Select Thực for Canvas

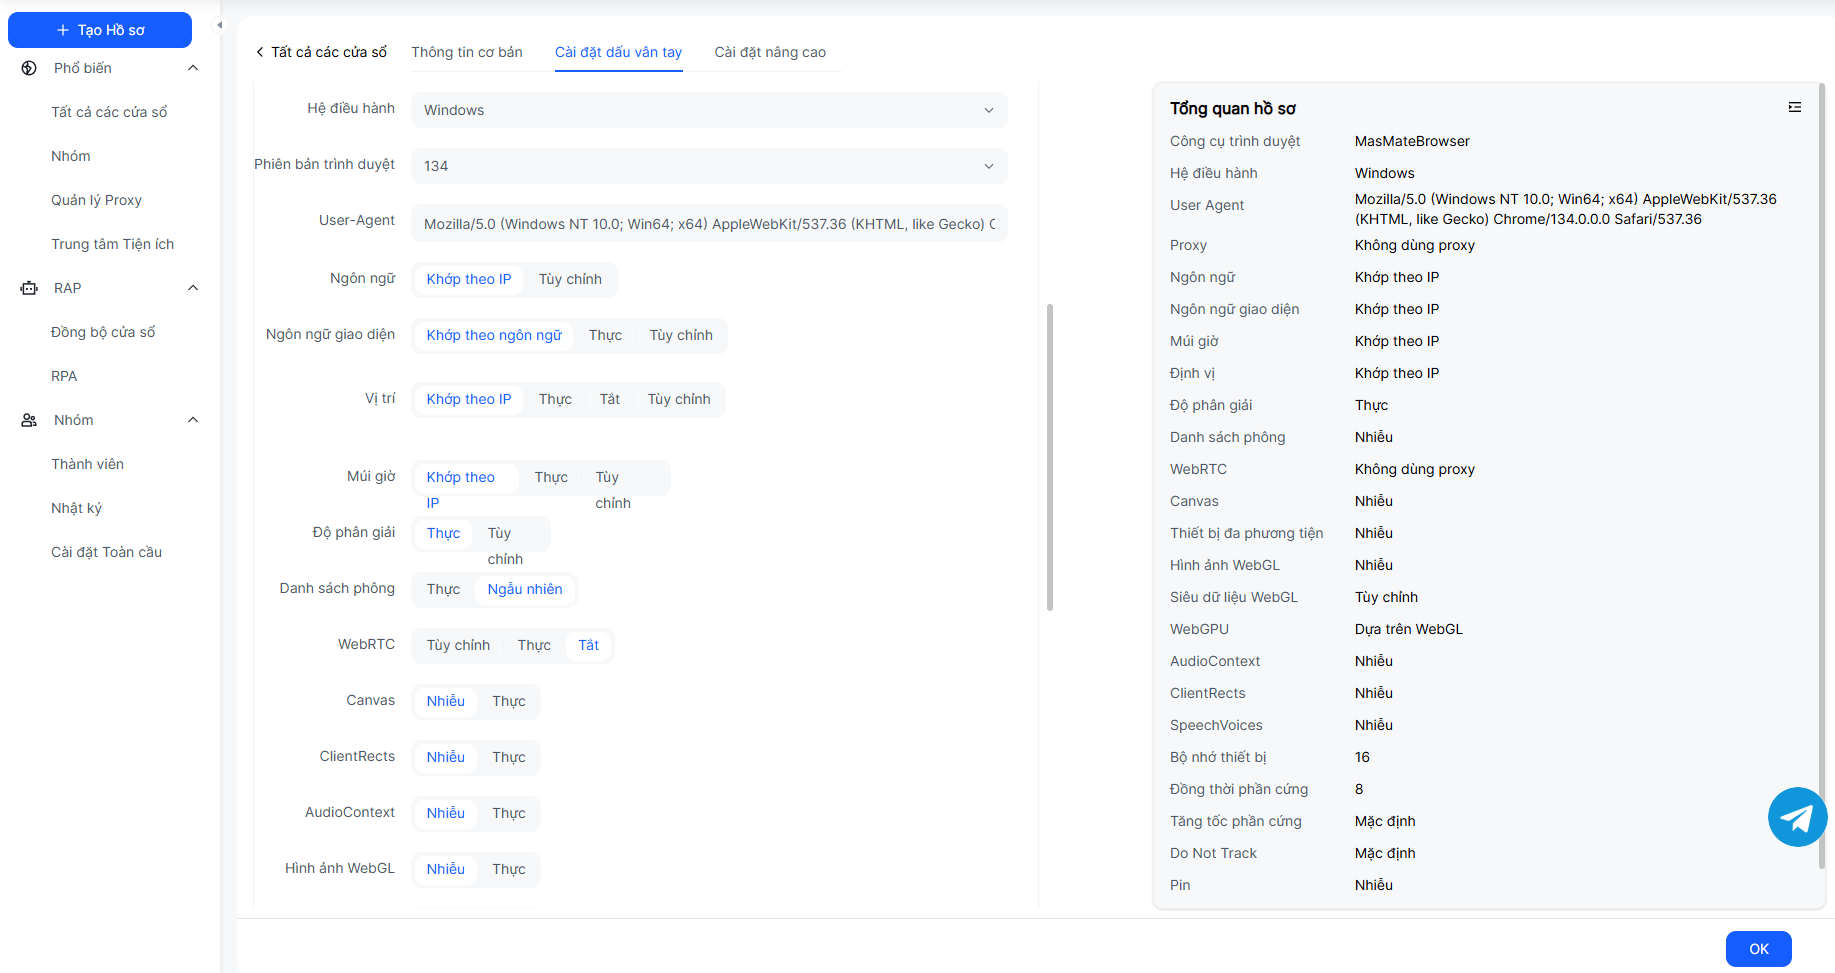(508, 701)
